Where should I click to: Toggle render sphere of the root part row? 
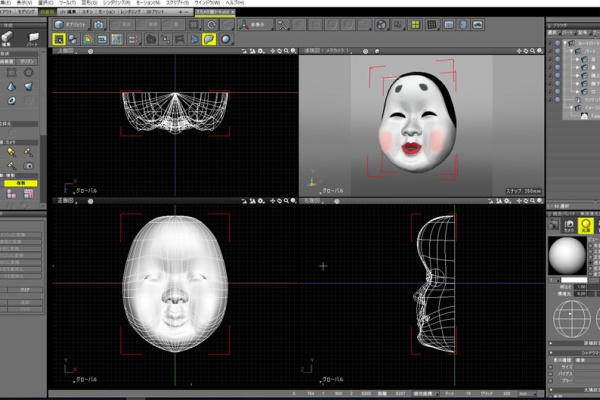click(558, 43)
